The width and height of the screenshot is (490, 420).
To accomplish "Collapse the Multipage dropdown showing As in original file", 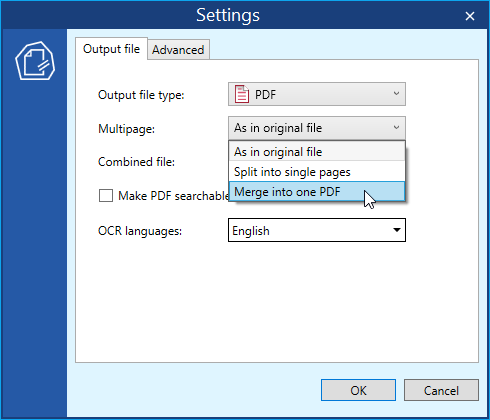I will click(317, 128).
